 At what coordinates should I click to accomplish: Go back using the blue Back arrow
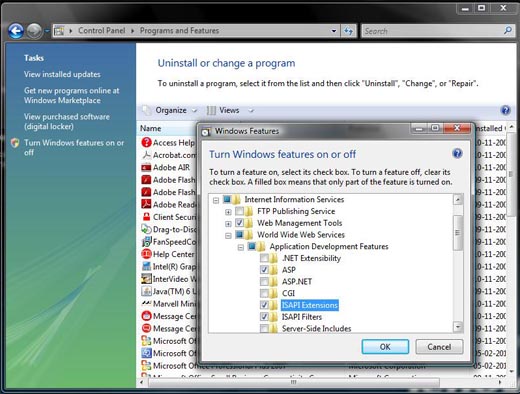(16, 31)
